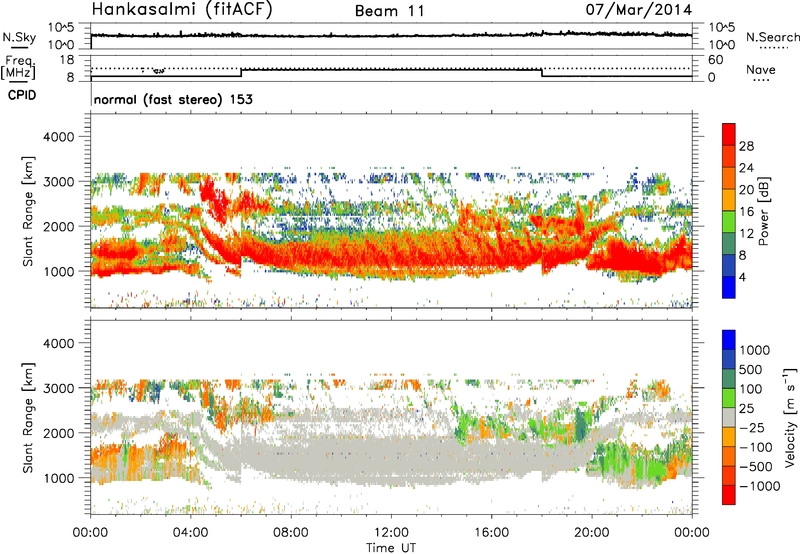This screenshot has height=554, width=800.
Task: Pick the bright blue bottom segment of power colorbar
Action: (729, 287)
